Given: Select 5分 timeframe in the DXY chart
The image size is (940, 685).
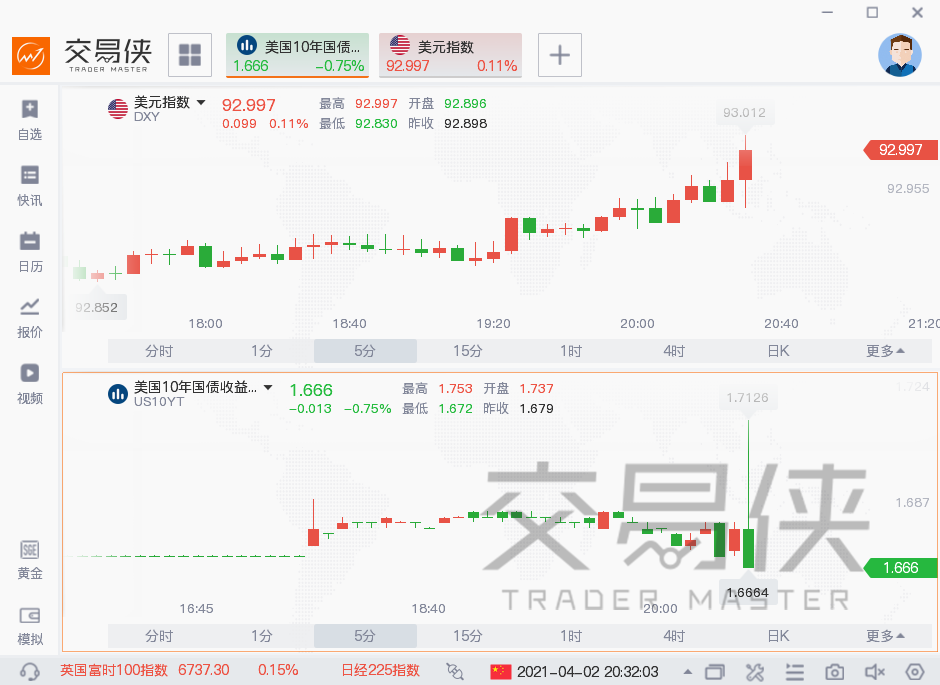Looking at the screenshot, I should 365,351.
